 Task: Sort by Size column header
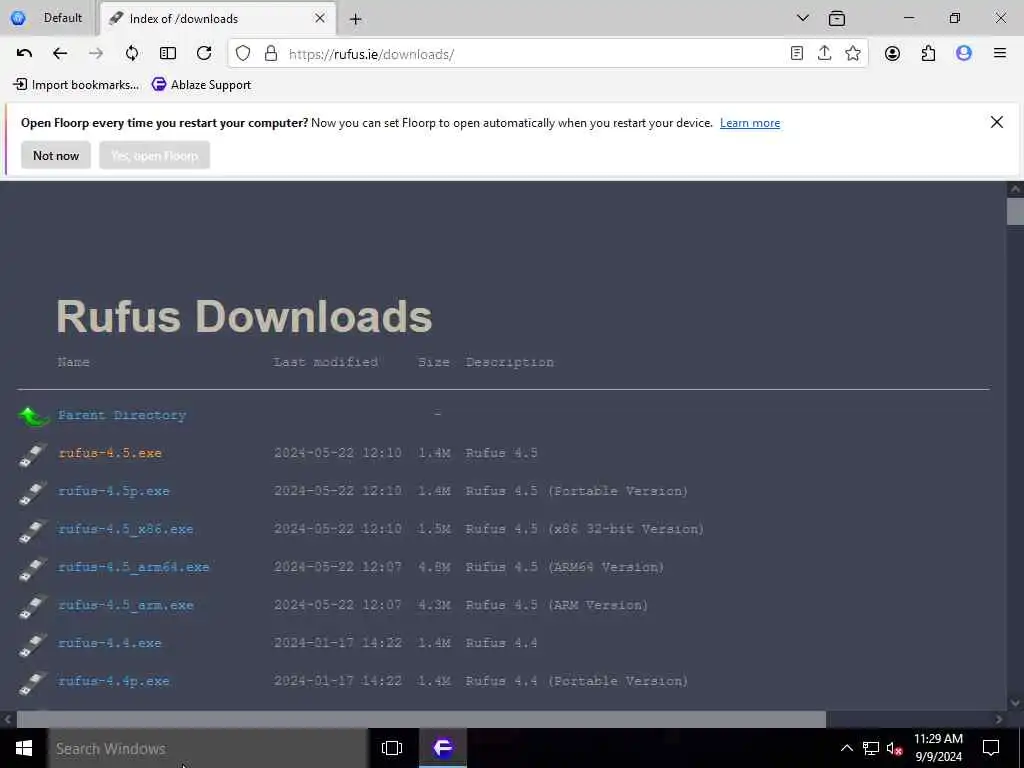click(434, 362)
